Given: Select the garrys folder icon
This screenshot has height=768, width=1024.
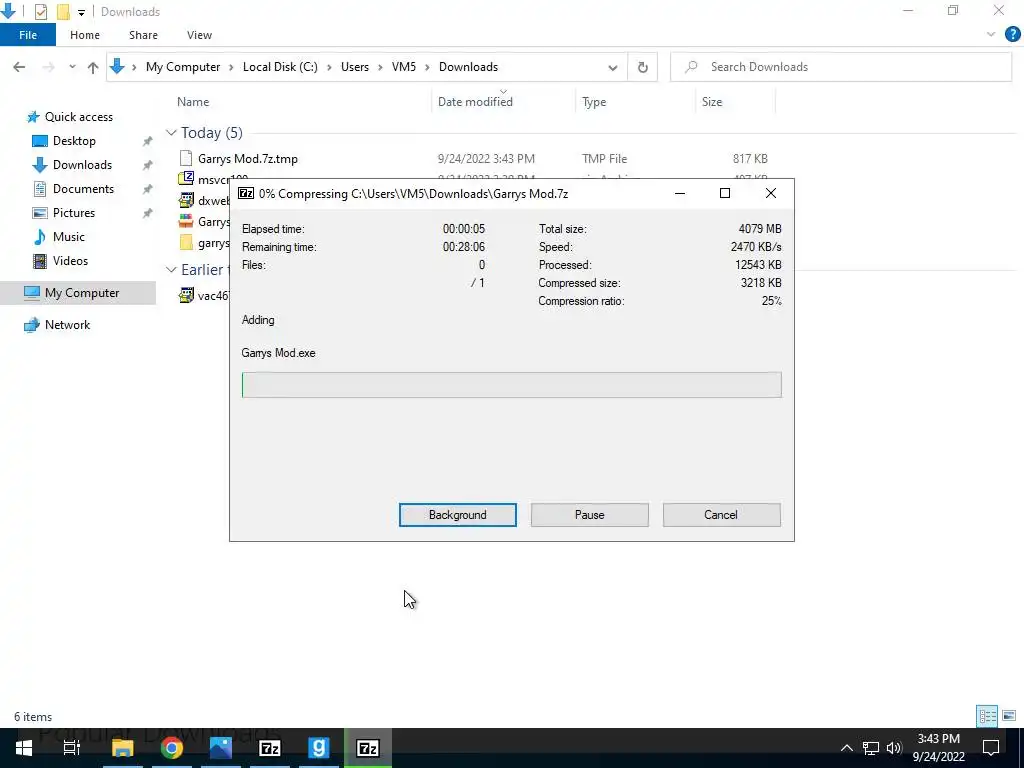Looking at the screenshot, I should pos(186,243).
